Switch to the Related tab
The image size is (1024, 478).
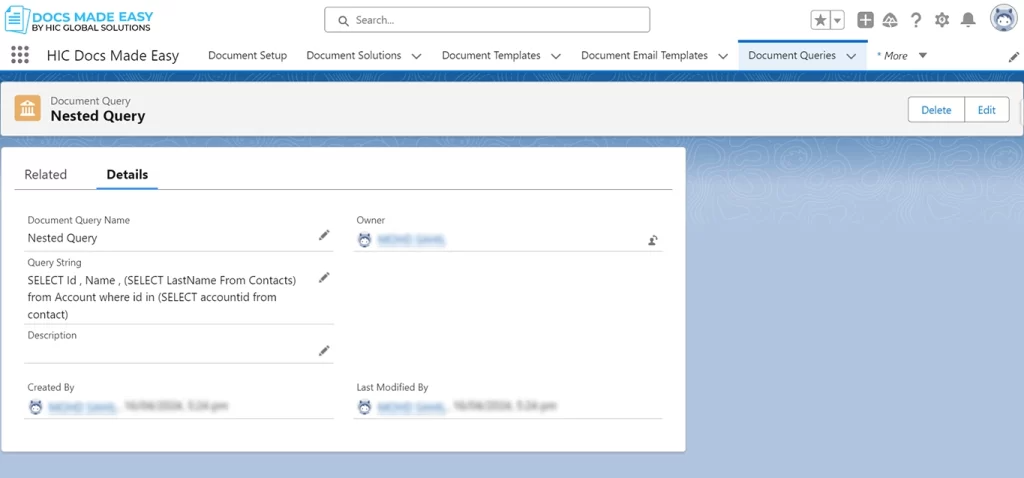(x=46, y=174)
